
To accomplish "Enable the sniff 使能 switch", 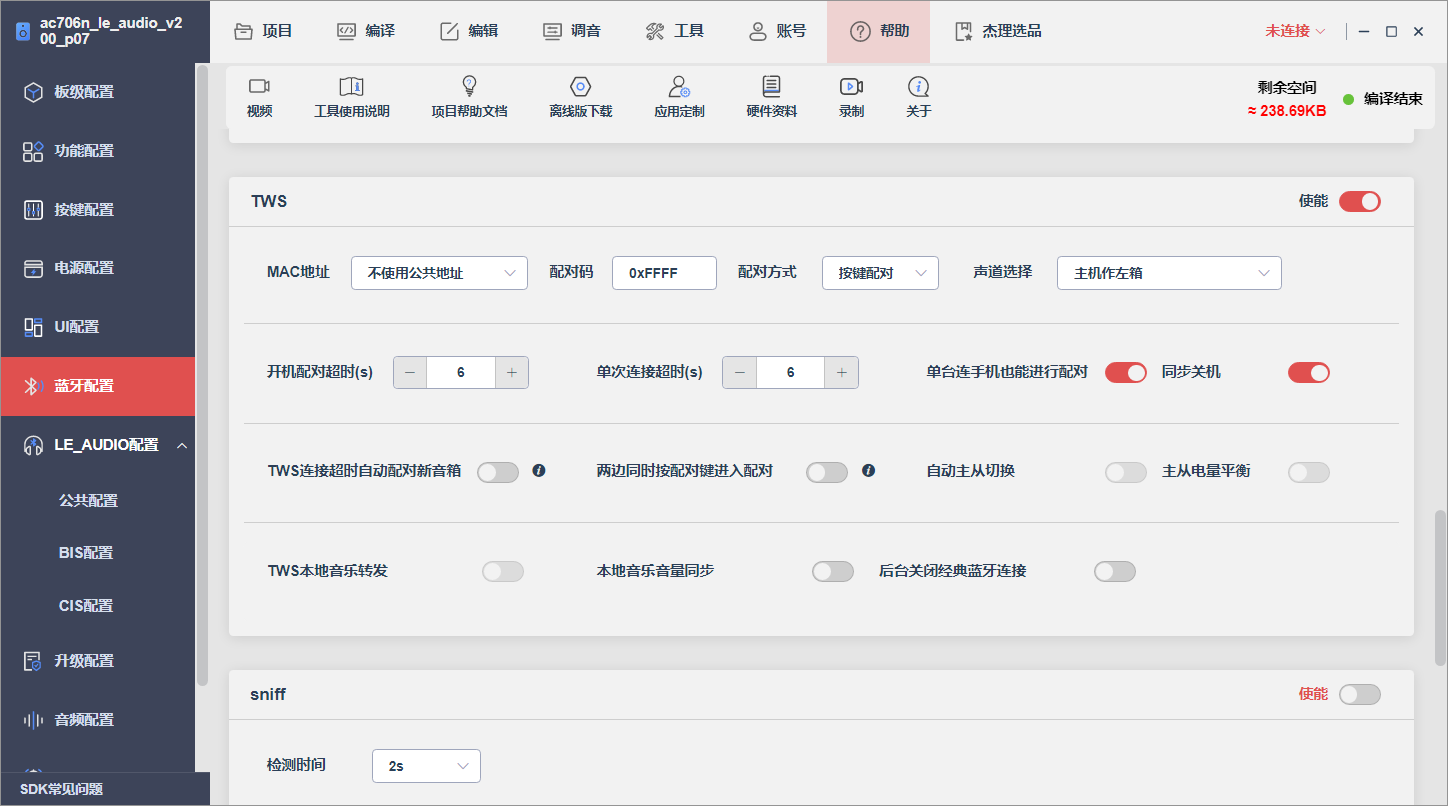I will [1360, 694].
